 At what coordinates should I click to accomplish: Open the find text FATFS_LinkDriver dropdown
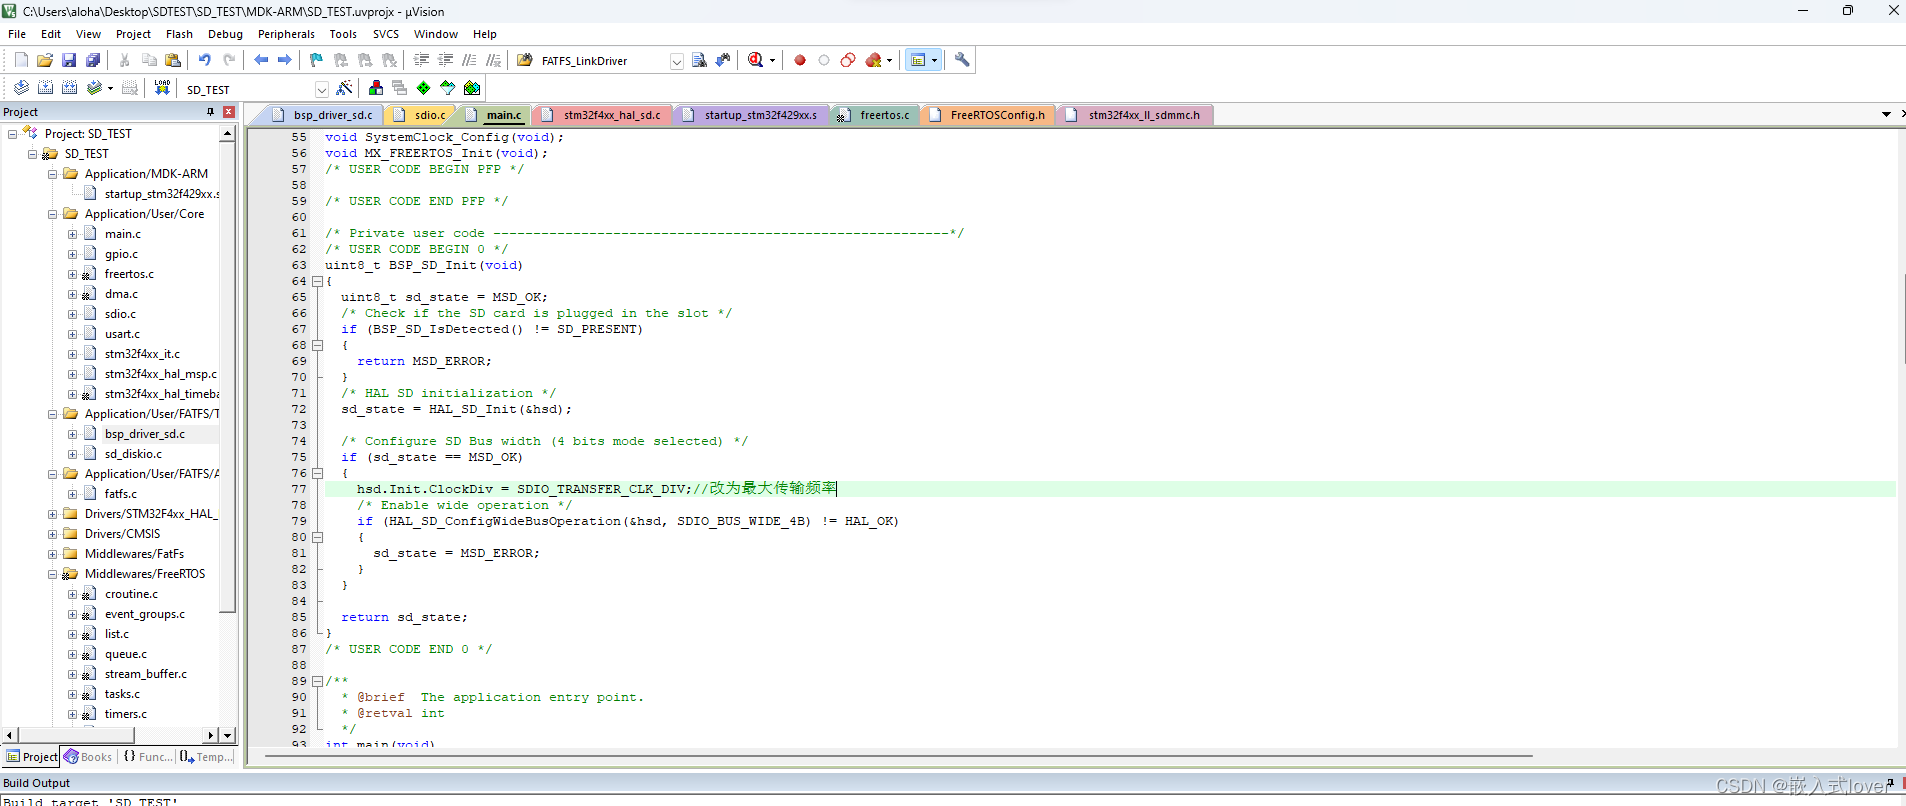pyautogui.click(x=676, y=61)
